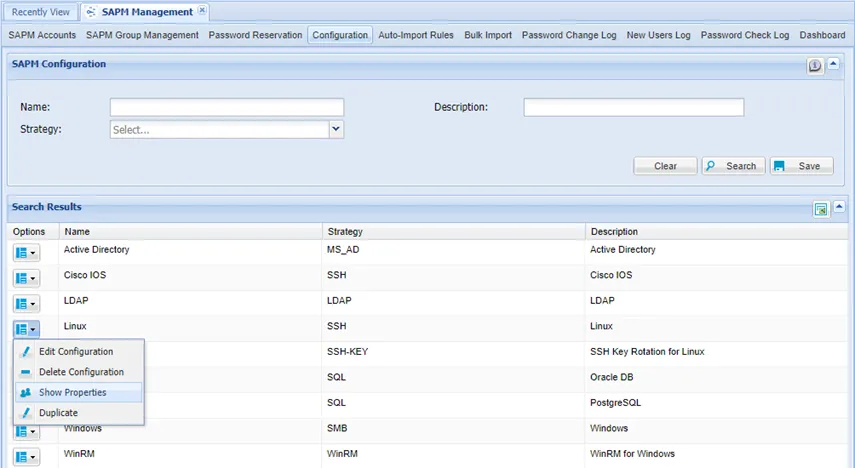
Task: Collapse the Search Results panel
Action: coord(839,207)
